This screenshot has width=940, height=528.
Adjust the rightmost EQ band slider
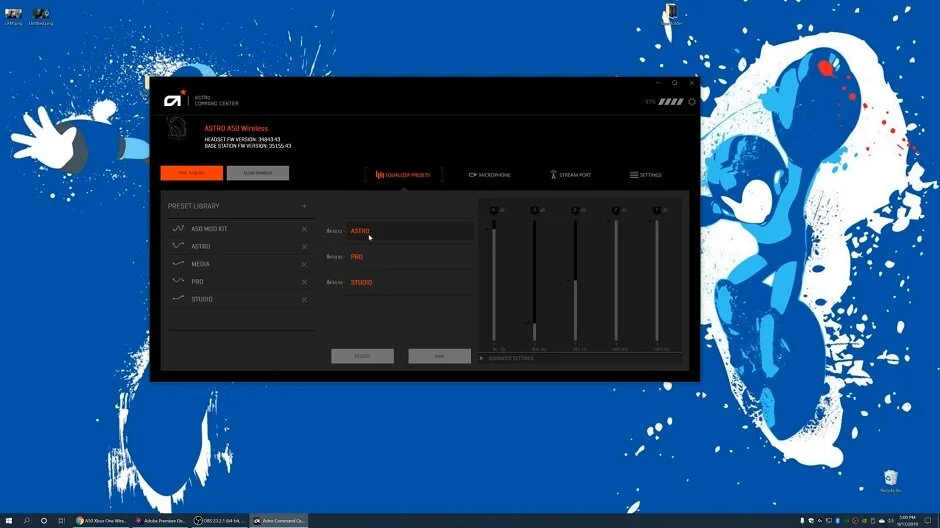[x=656, y=280]
